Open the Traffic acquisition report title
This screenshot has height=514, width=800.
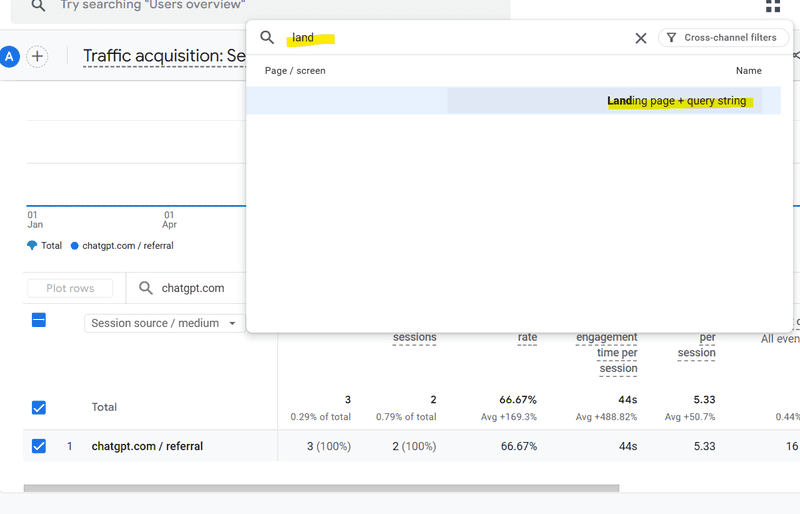164,56
